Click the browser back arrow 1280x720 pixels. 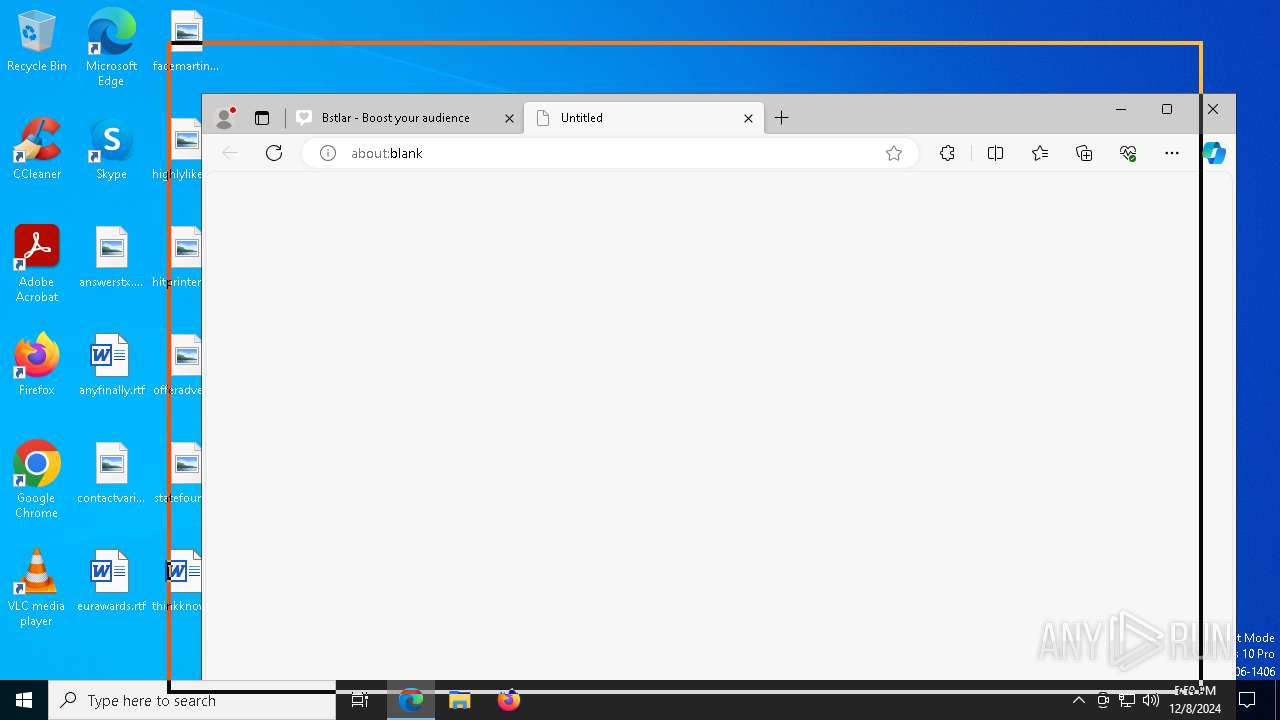(230, 153)
